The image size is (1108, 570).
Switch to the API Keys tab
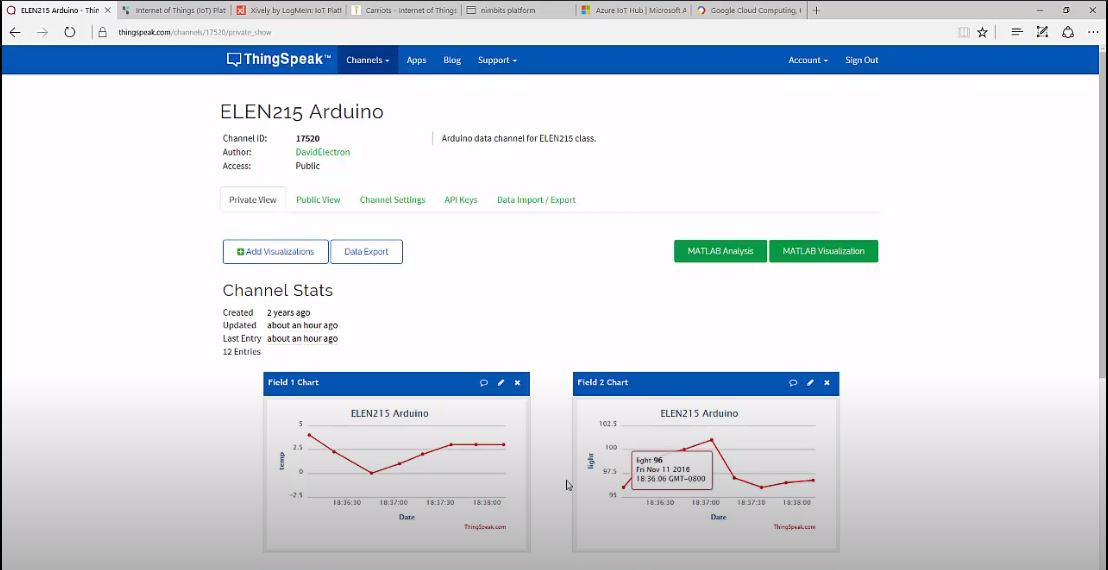click(461, 200)
